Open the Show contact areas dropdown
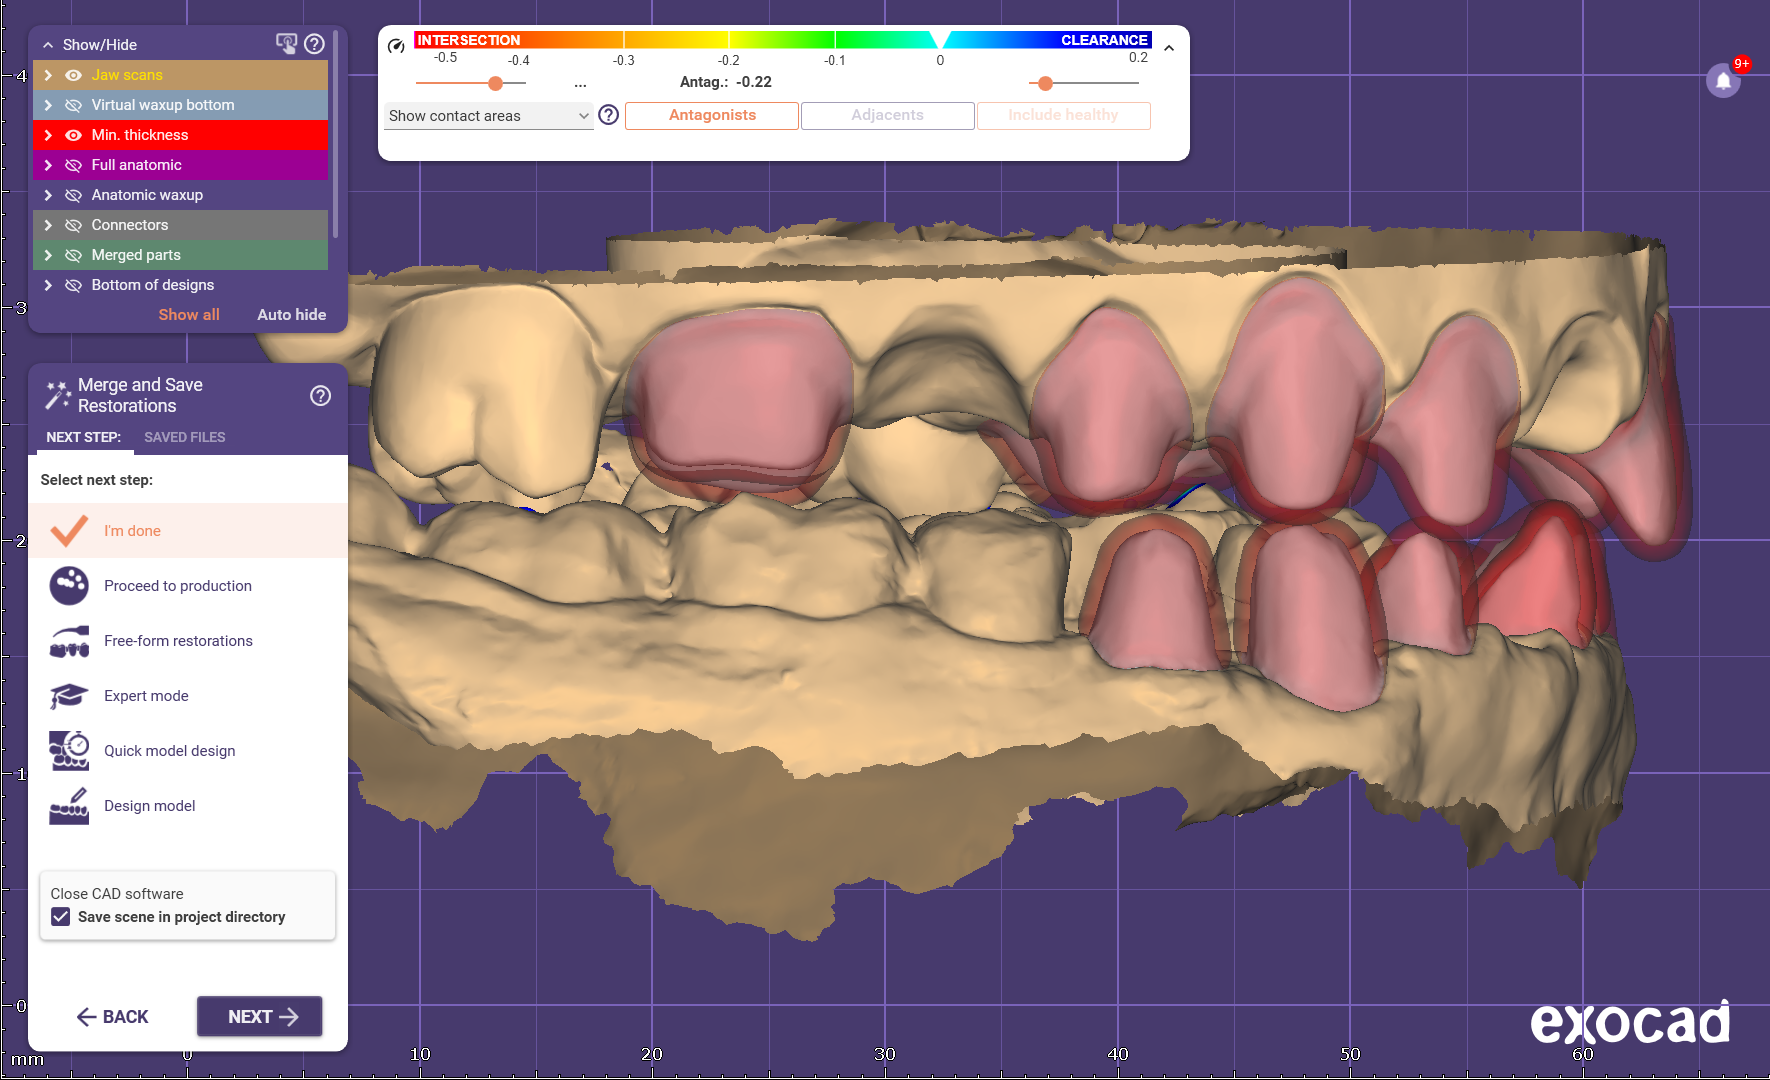 point(488,116)
